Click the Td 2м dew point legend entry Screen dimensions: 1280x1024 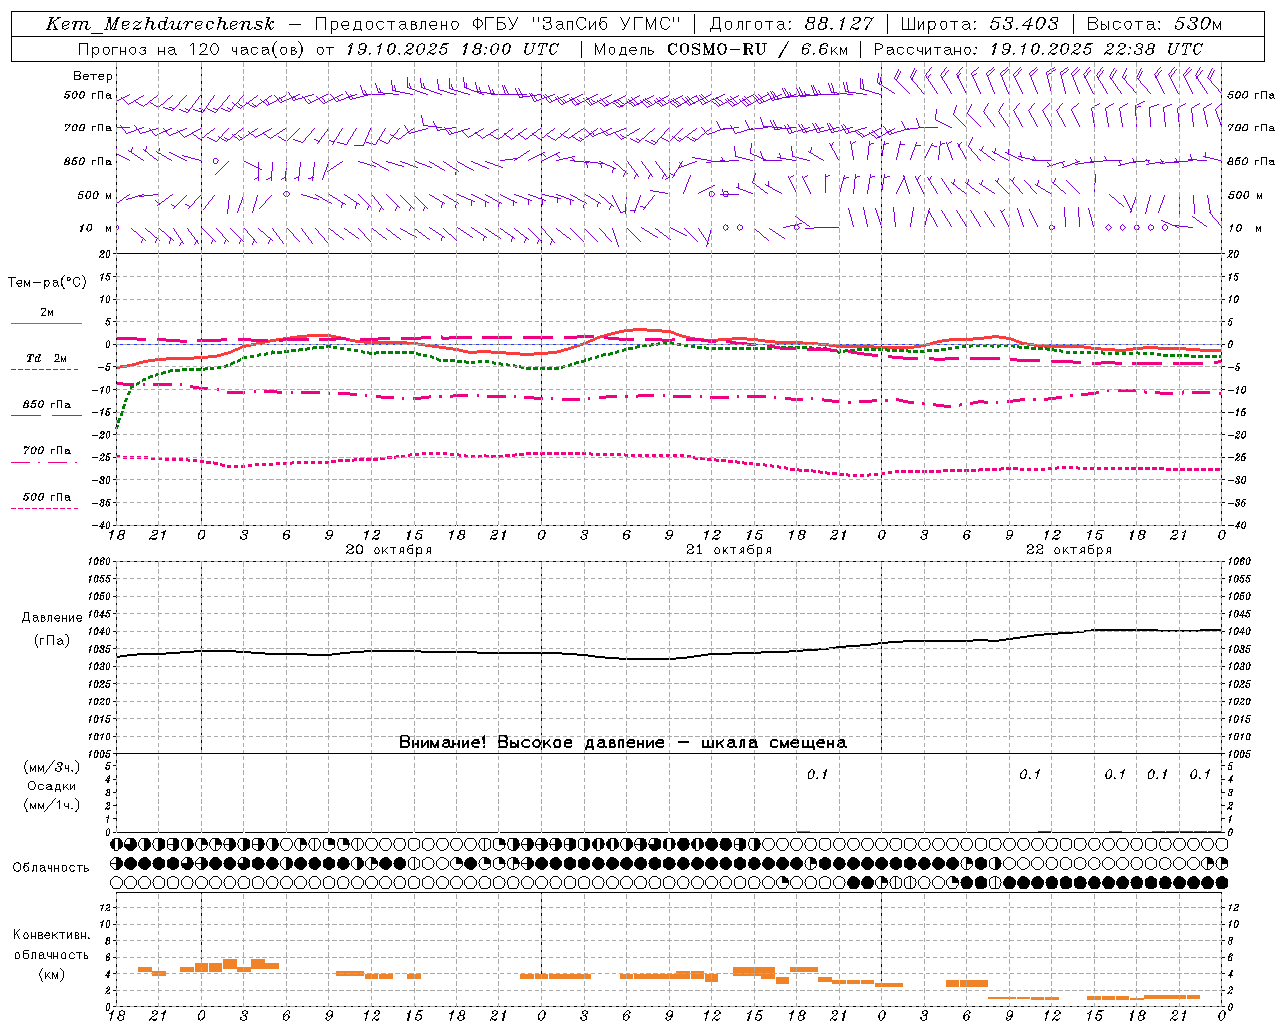pos(46,358)
